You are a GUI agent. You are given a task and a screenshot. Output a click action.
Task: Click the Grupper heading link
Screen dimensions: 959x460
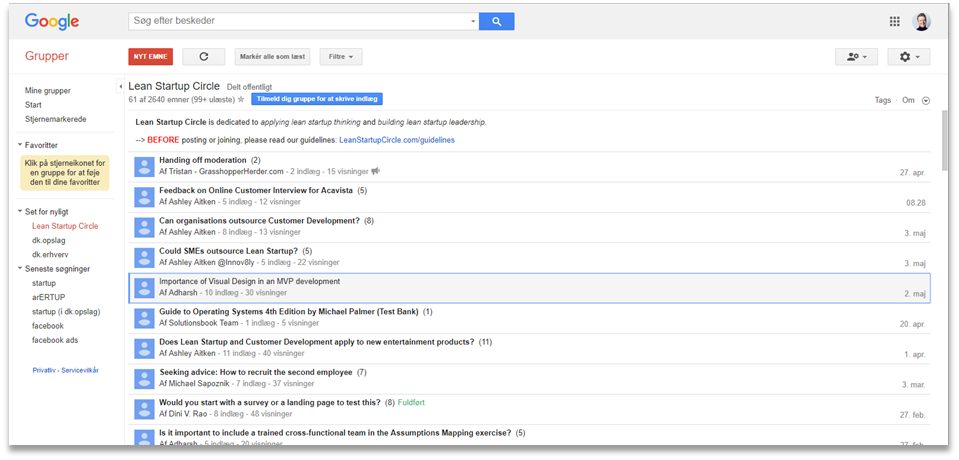point(46,56)
